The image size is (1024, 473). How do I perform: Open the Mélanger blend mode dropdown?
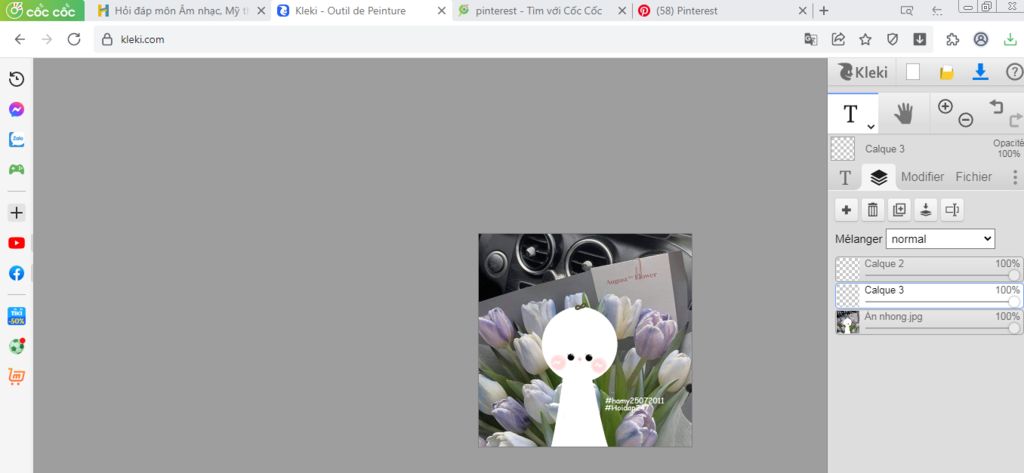click(x=940, y=239)
